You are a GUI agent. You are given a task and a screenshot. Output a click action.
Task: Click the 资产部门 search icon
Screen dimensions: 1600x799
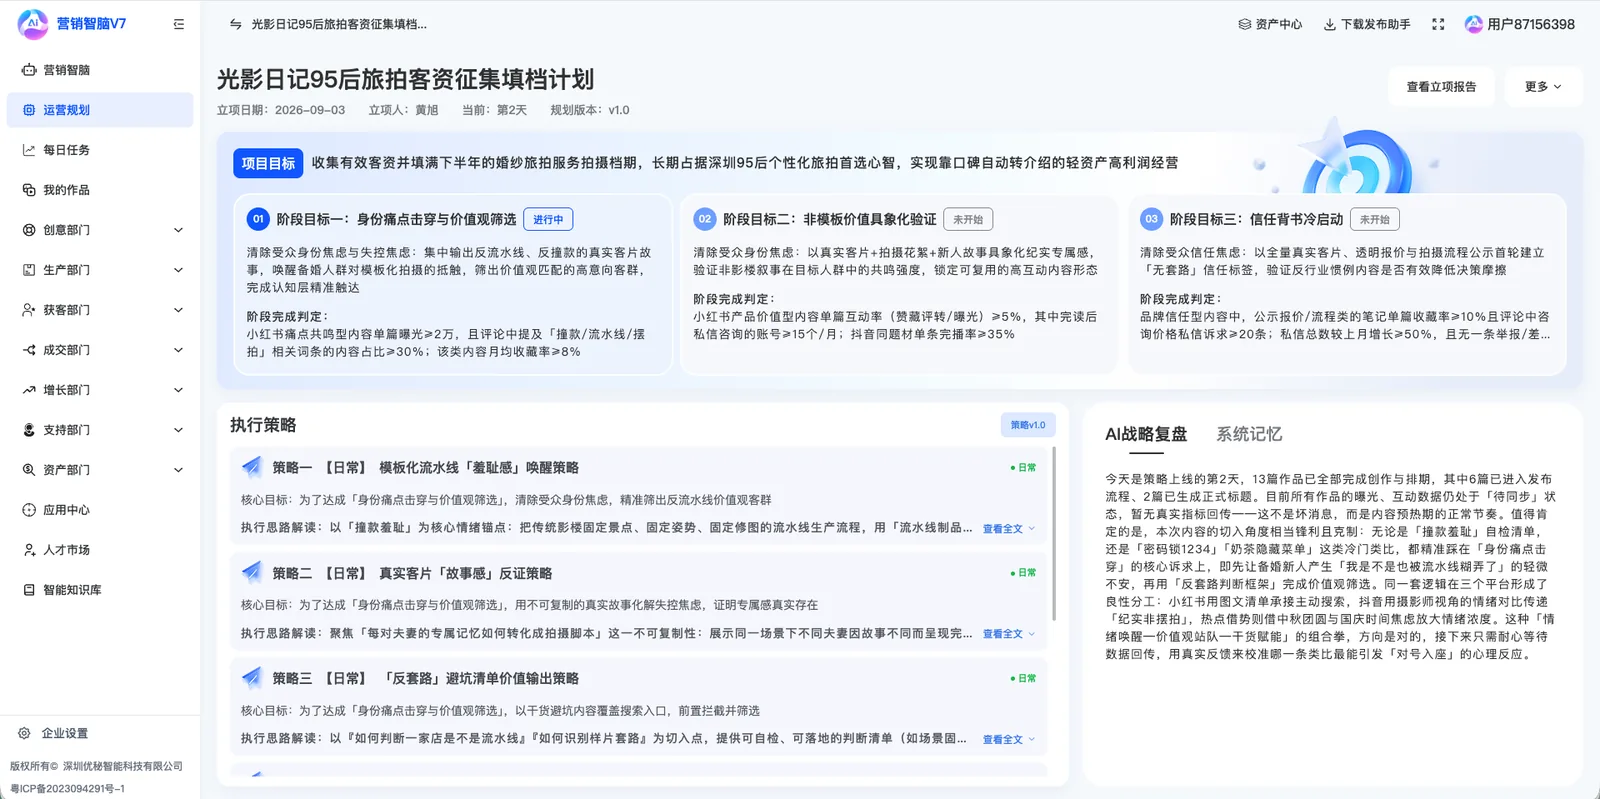29,470
